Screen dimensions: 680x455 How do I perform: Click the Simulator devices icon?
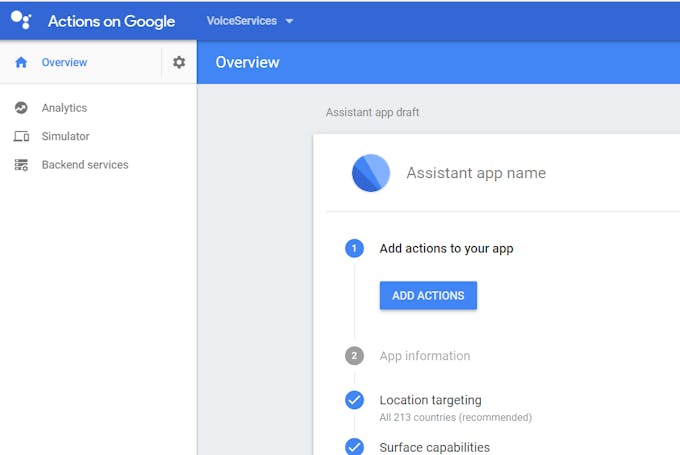[x=21, y=136]
